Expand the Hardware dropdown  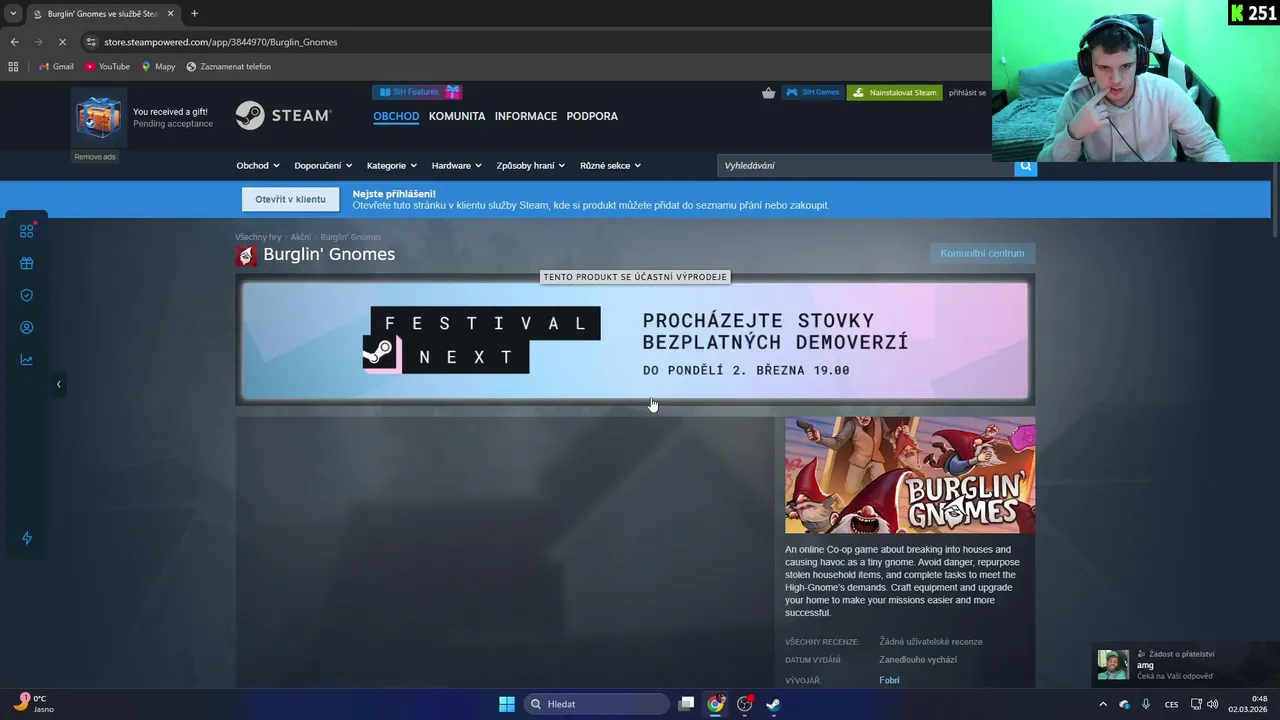pyautogui.click(x=456, y=166)
